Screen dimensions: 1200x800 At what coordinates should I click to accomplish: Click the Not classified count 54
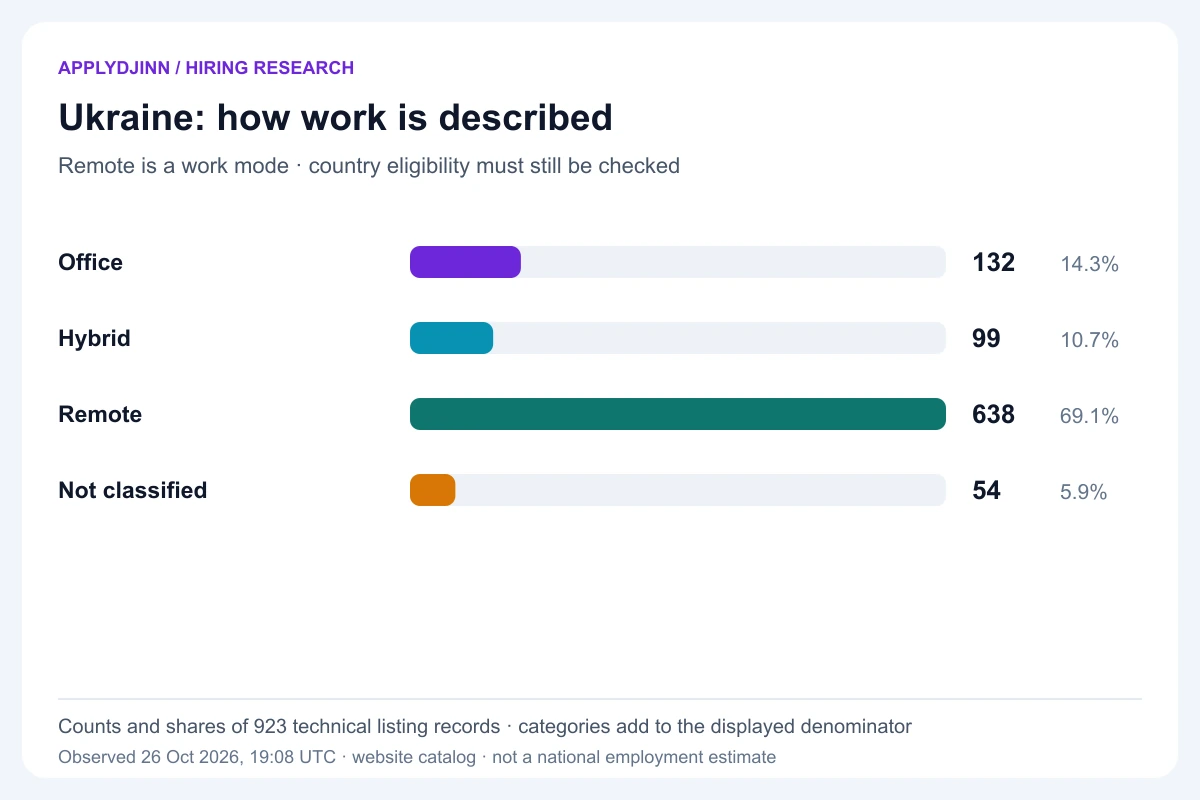point(986,490)
